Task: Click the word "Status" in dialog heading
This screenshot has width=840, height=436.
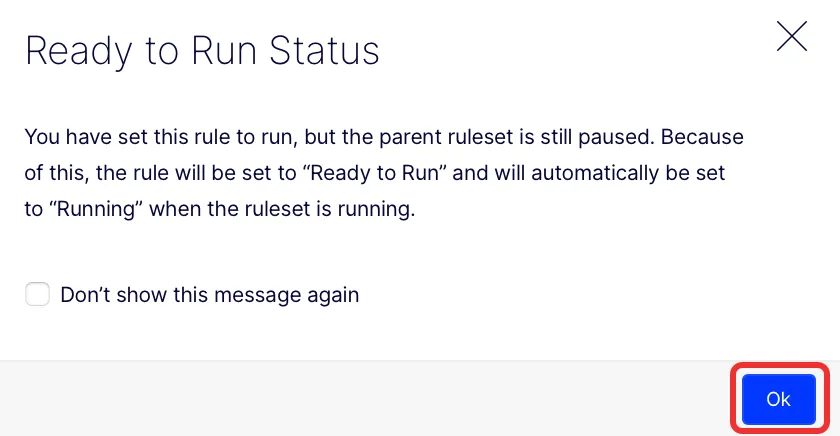Action: point(324,51)
